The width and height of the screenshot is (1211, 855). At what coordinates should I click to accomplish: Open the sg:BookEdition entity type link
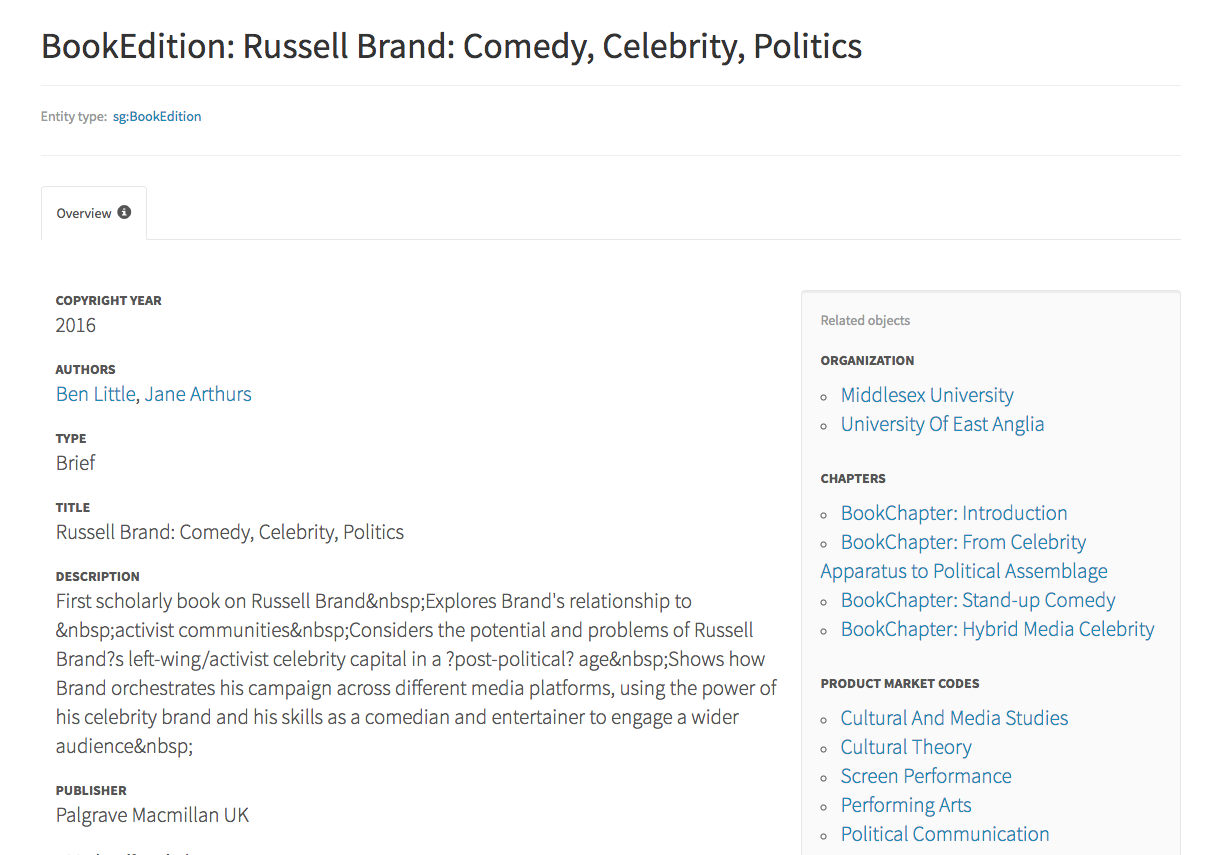tap(157, 117)
